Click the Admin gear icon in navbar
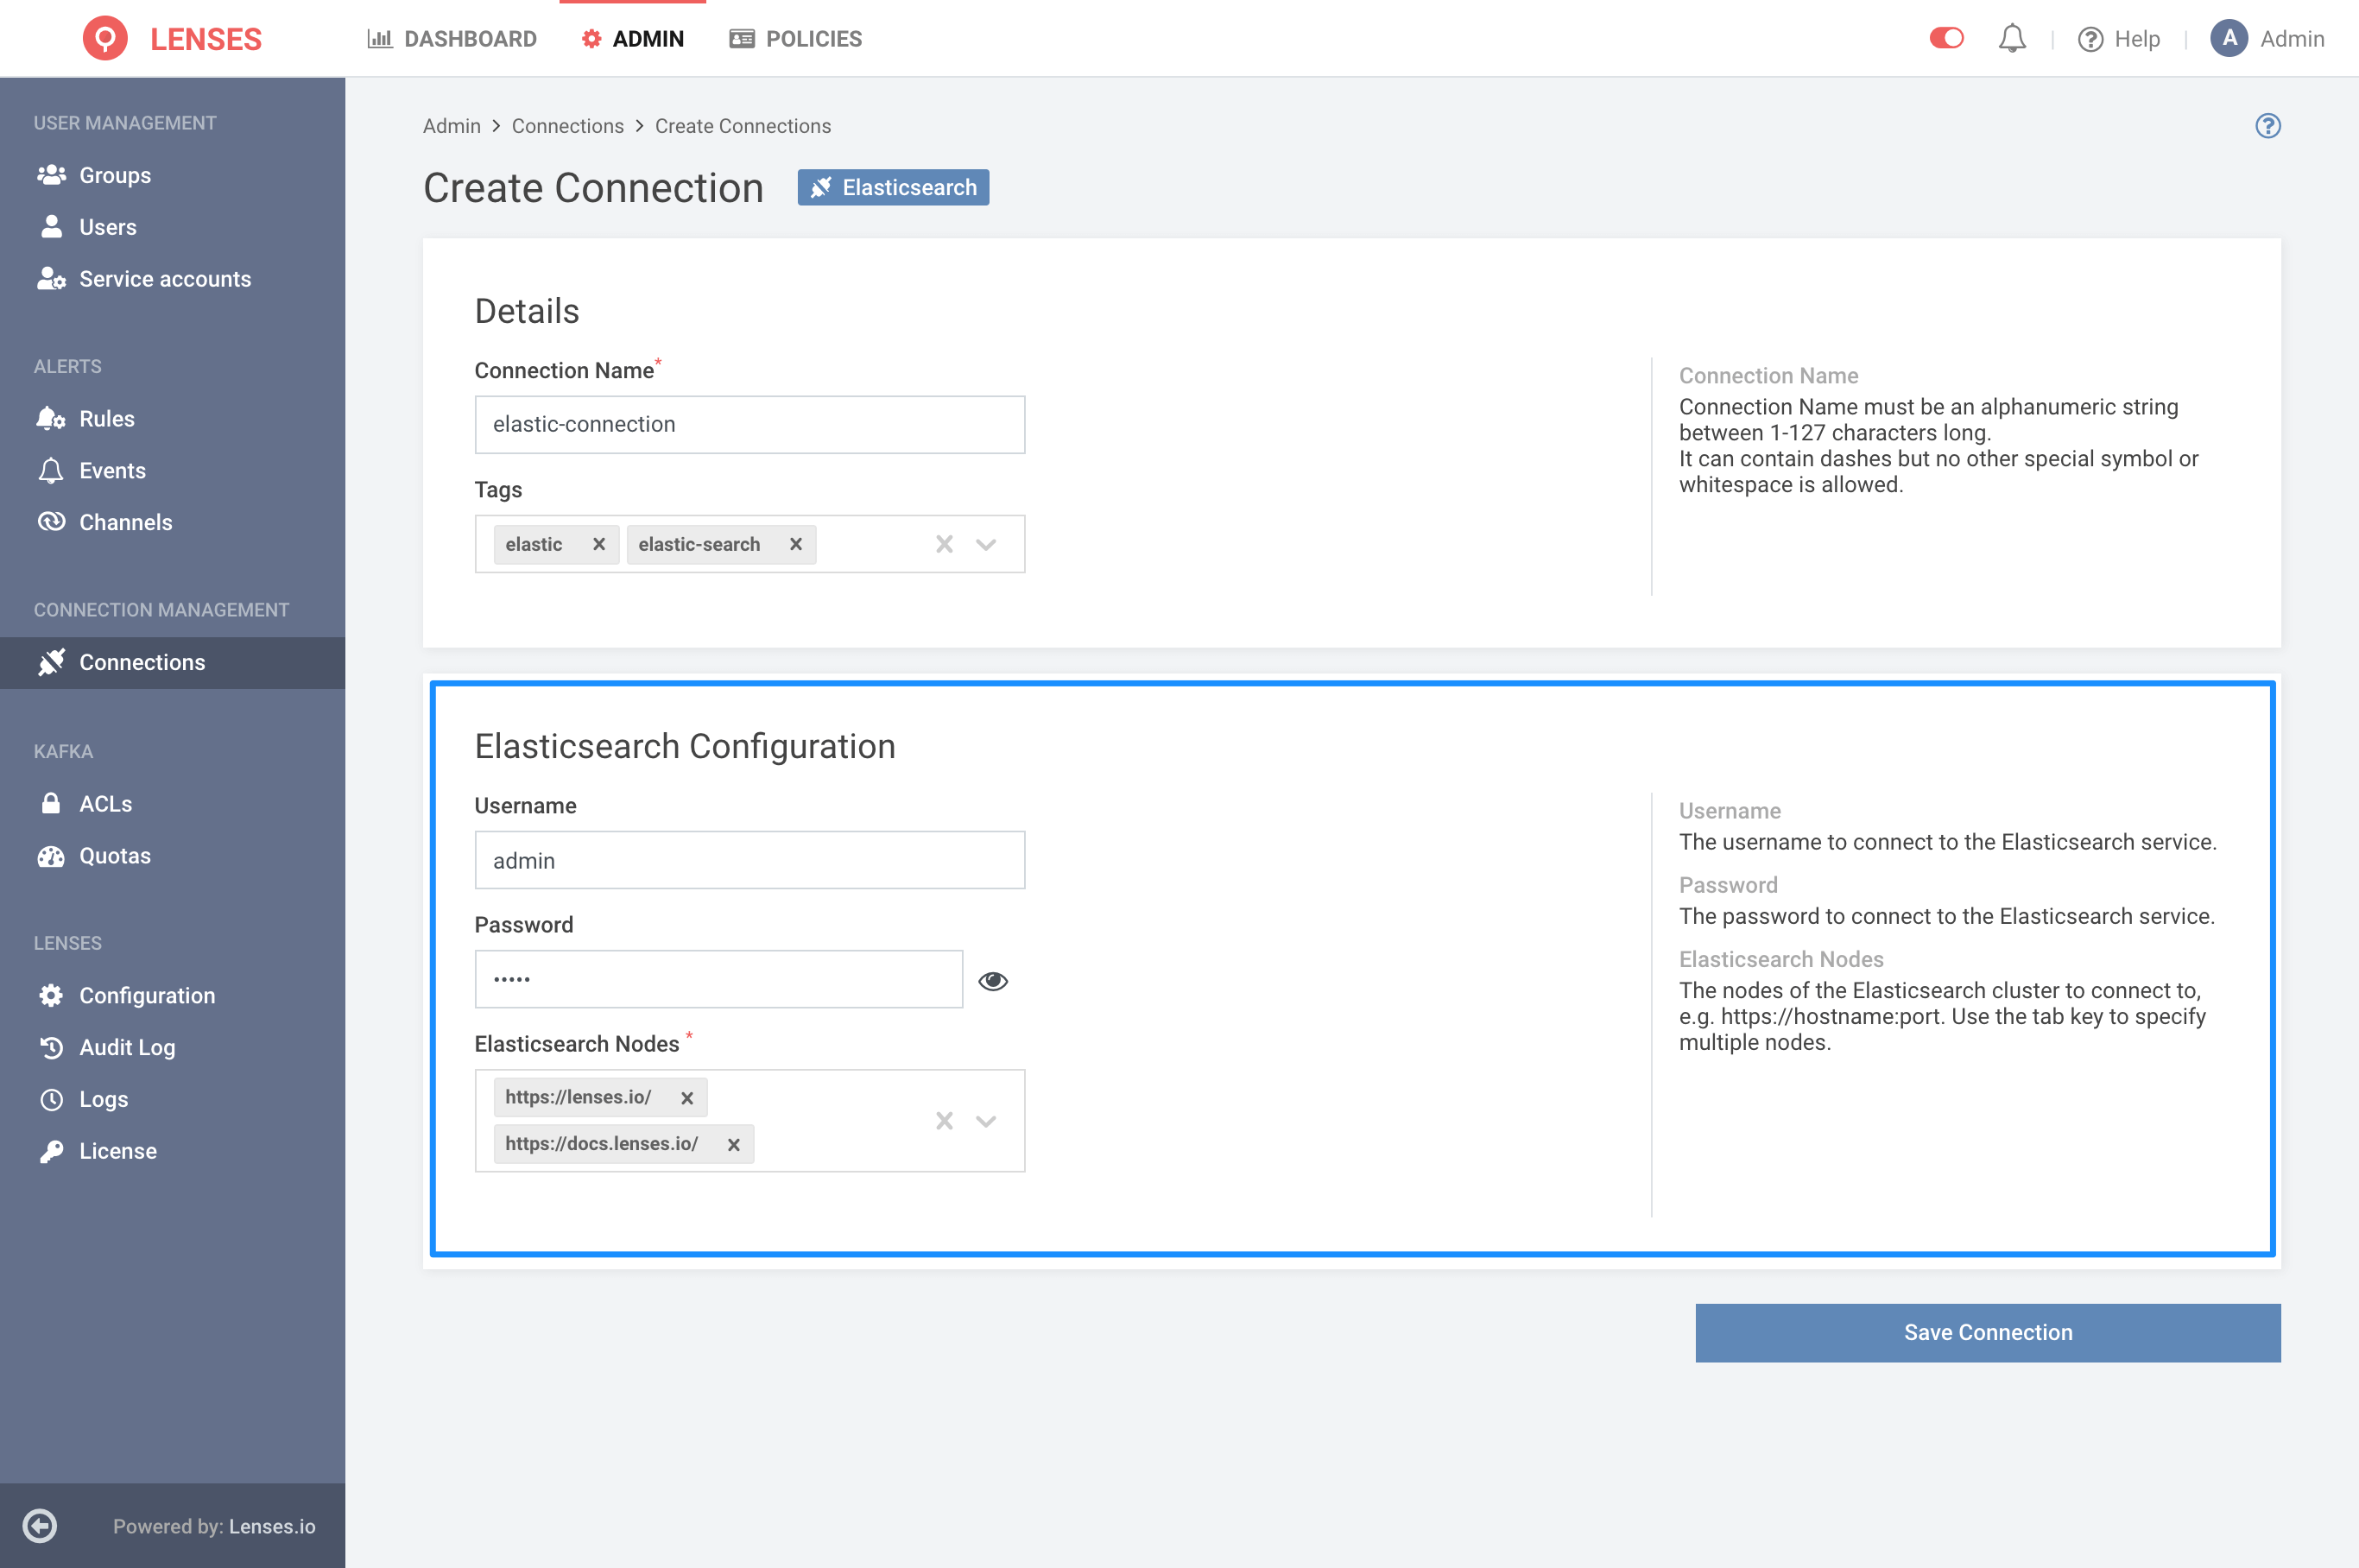 (592, 39)
